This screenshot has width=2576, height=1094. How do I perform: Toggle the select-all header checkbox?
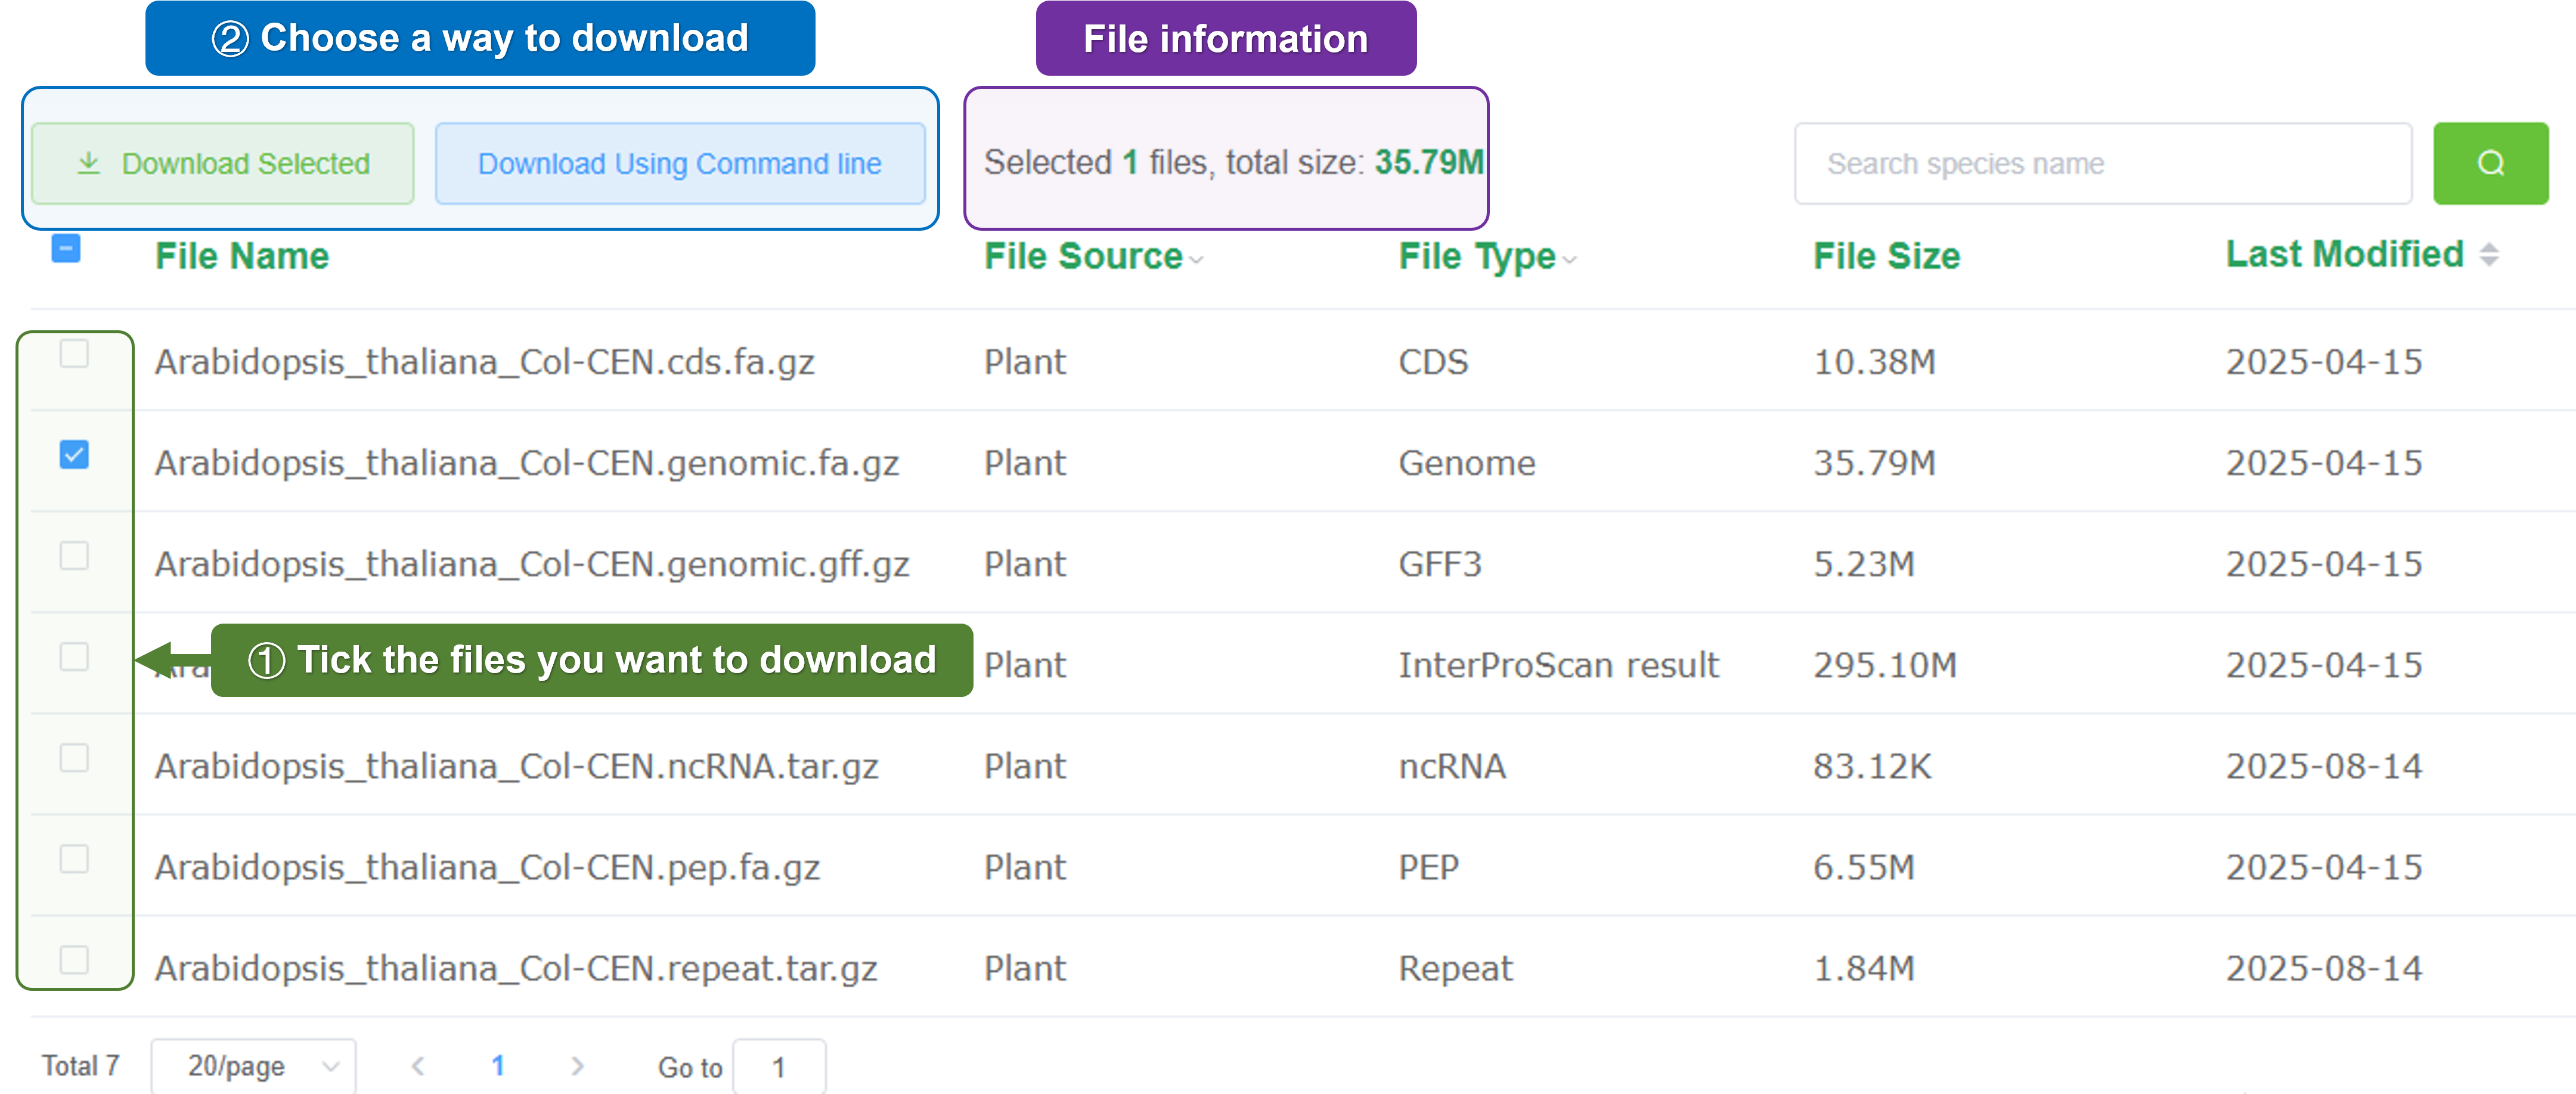(x=66, y=248)
